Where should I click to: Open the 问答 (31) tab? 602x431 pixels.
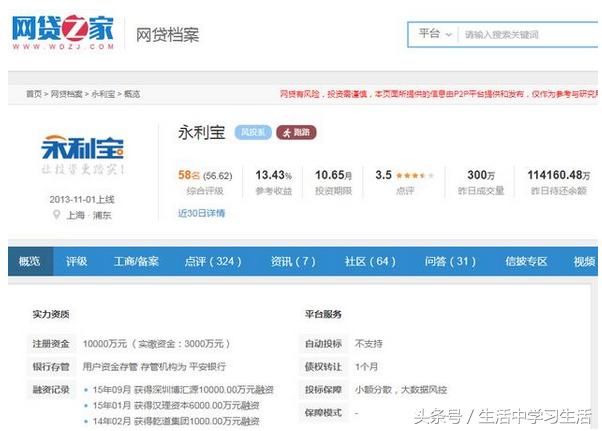coord(450,261)
